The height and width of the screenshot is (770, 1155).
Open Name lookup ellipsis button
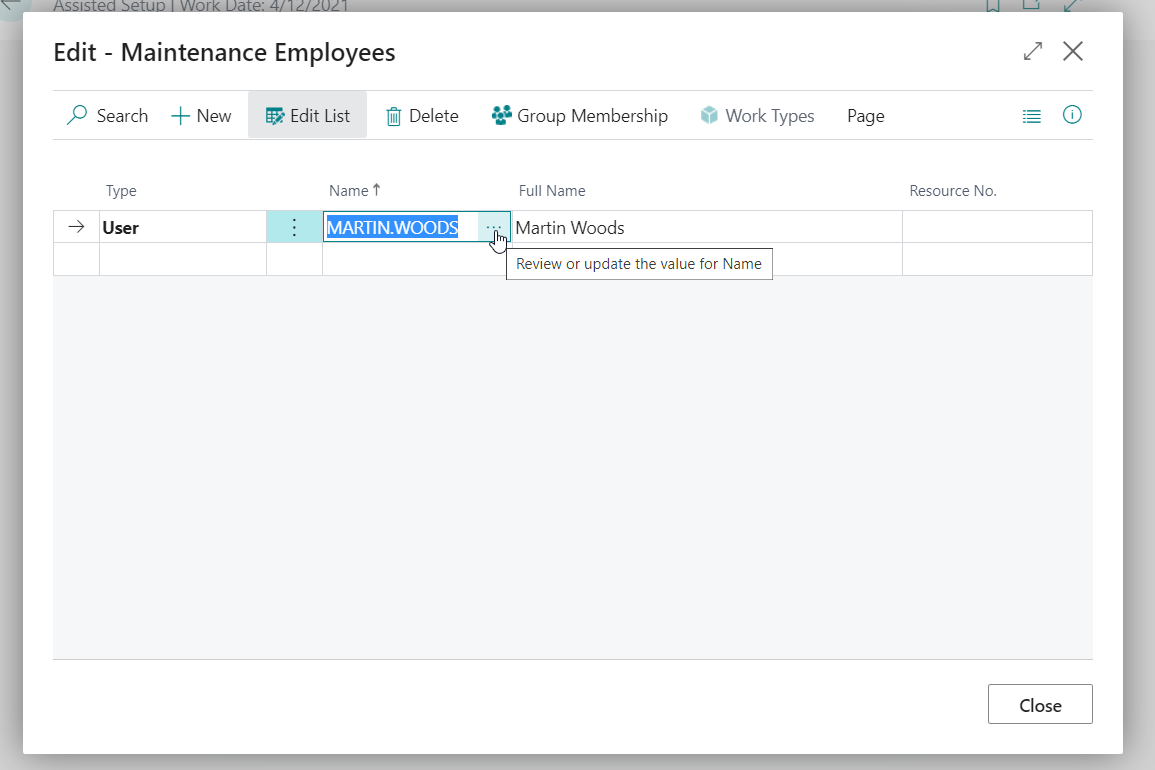(494, 227)
